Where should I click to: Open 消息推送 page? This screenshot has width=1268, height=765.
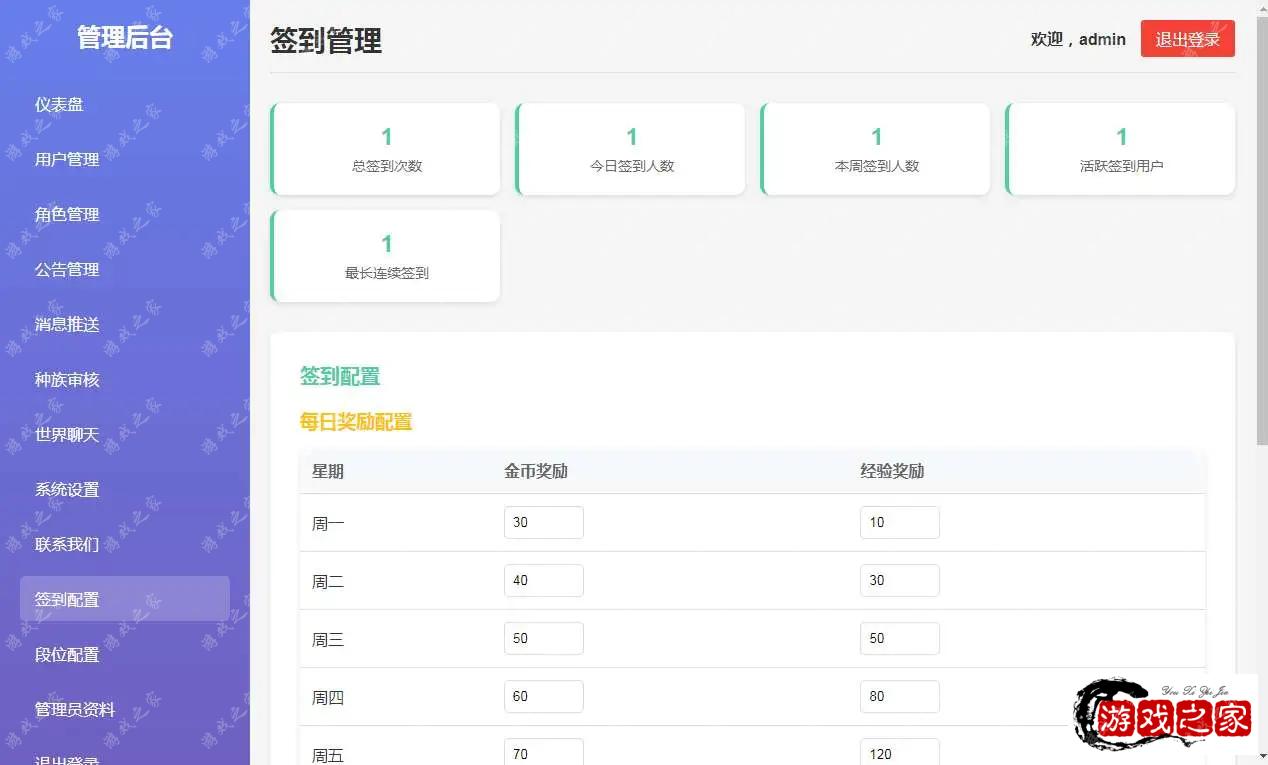pos(67,325)
